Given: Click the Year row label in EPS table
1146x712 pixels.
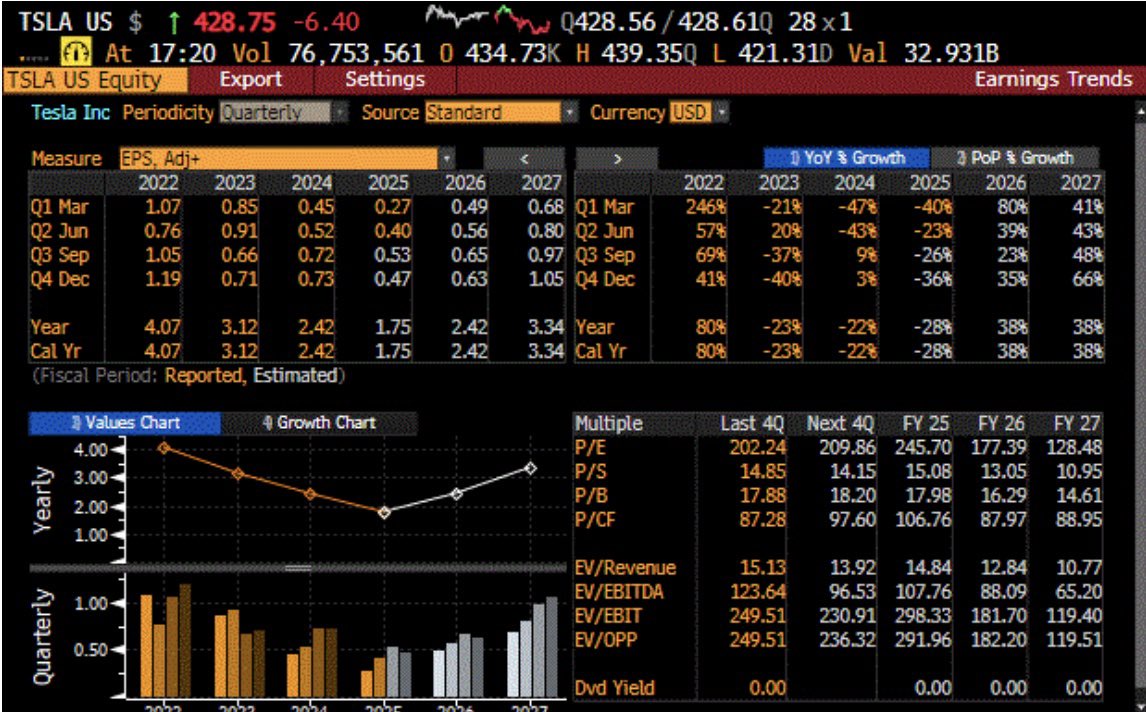Looking at the screenshot, I should click(49, 327).
